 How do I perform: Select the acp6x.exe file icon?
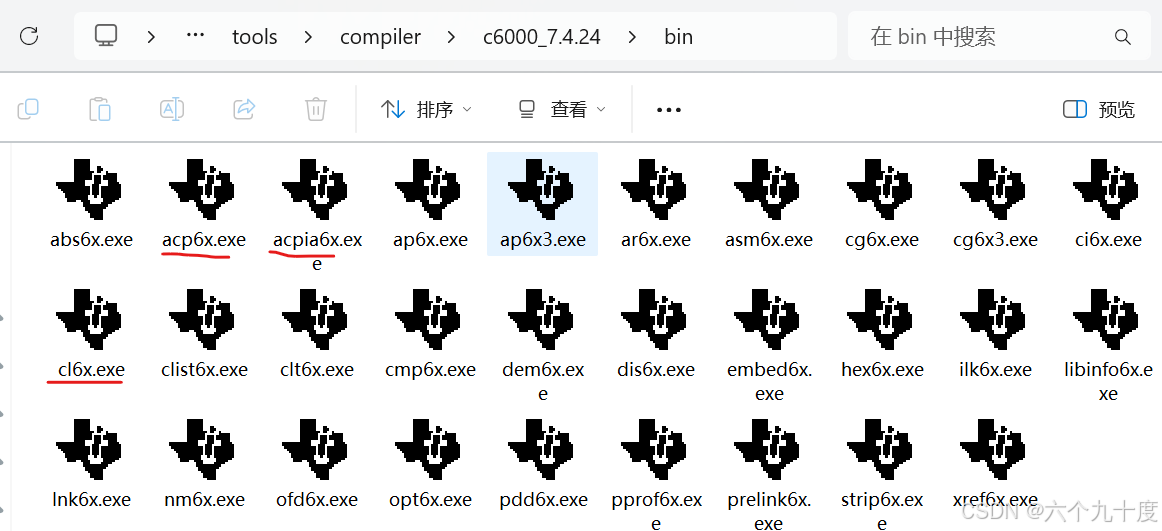tap(202, 190)
